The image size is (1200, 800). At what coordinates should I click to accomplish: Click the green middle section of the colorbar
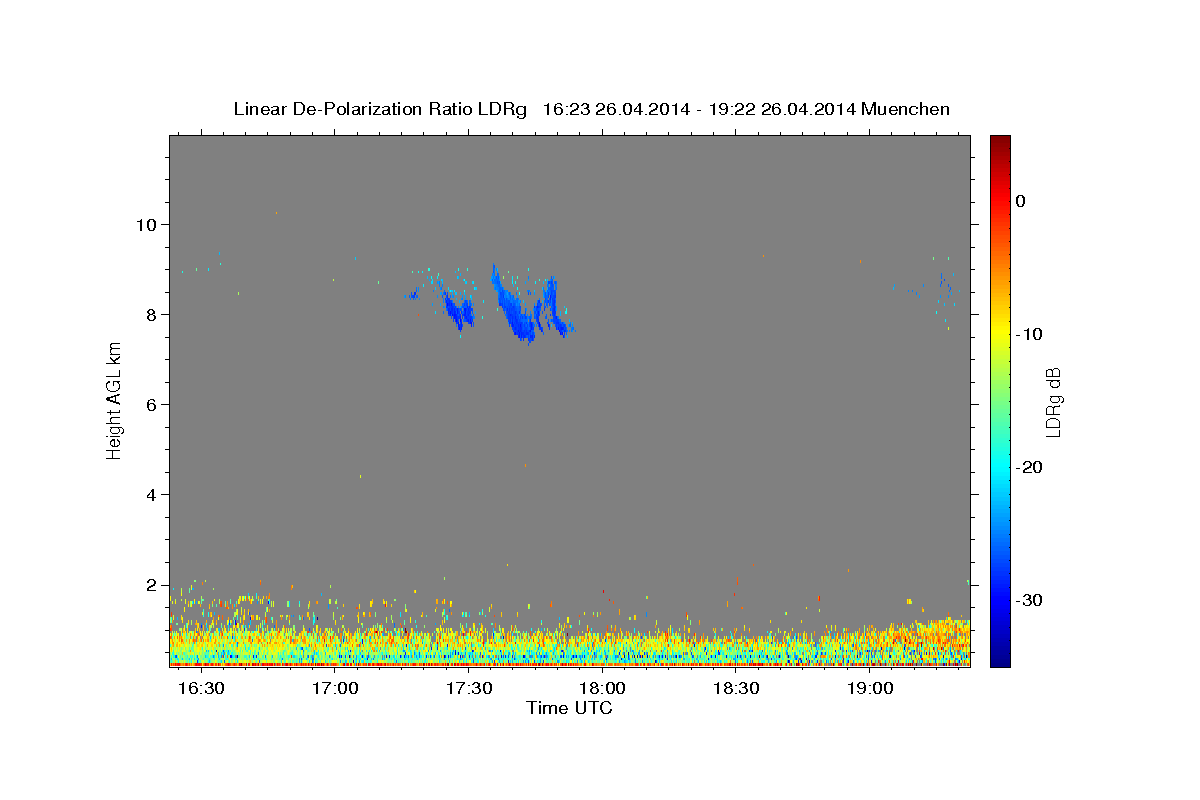(x=1000, y=400)
